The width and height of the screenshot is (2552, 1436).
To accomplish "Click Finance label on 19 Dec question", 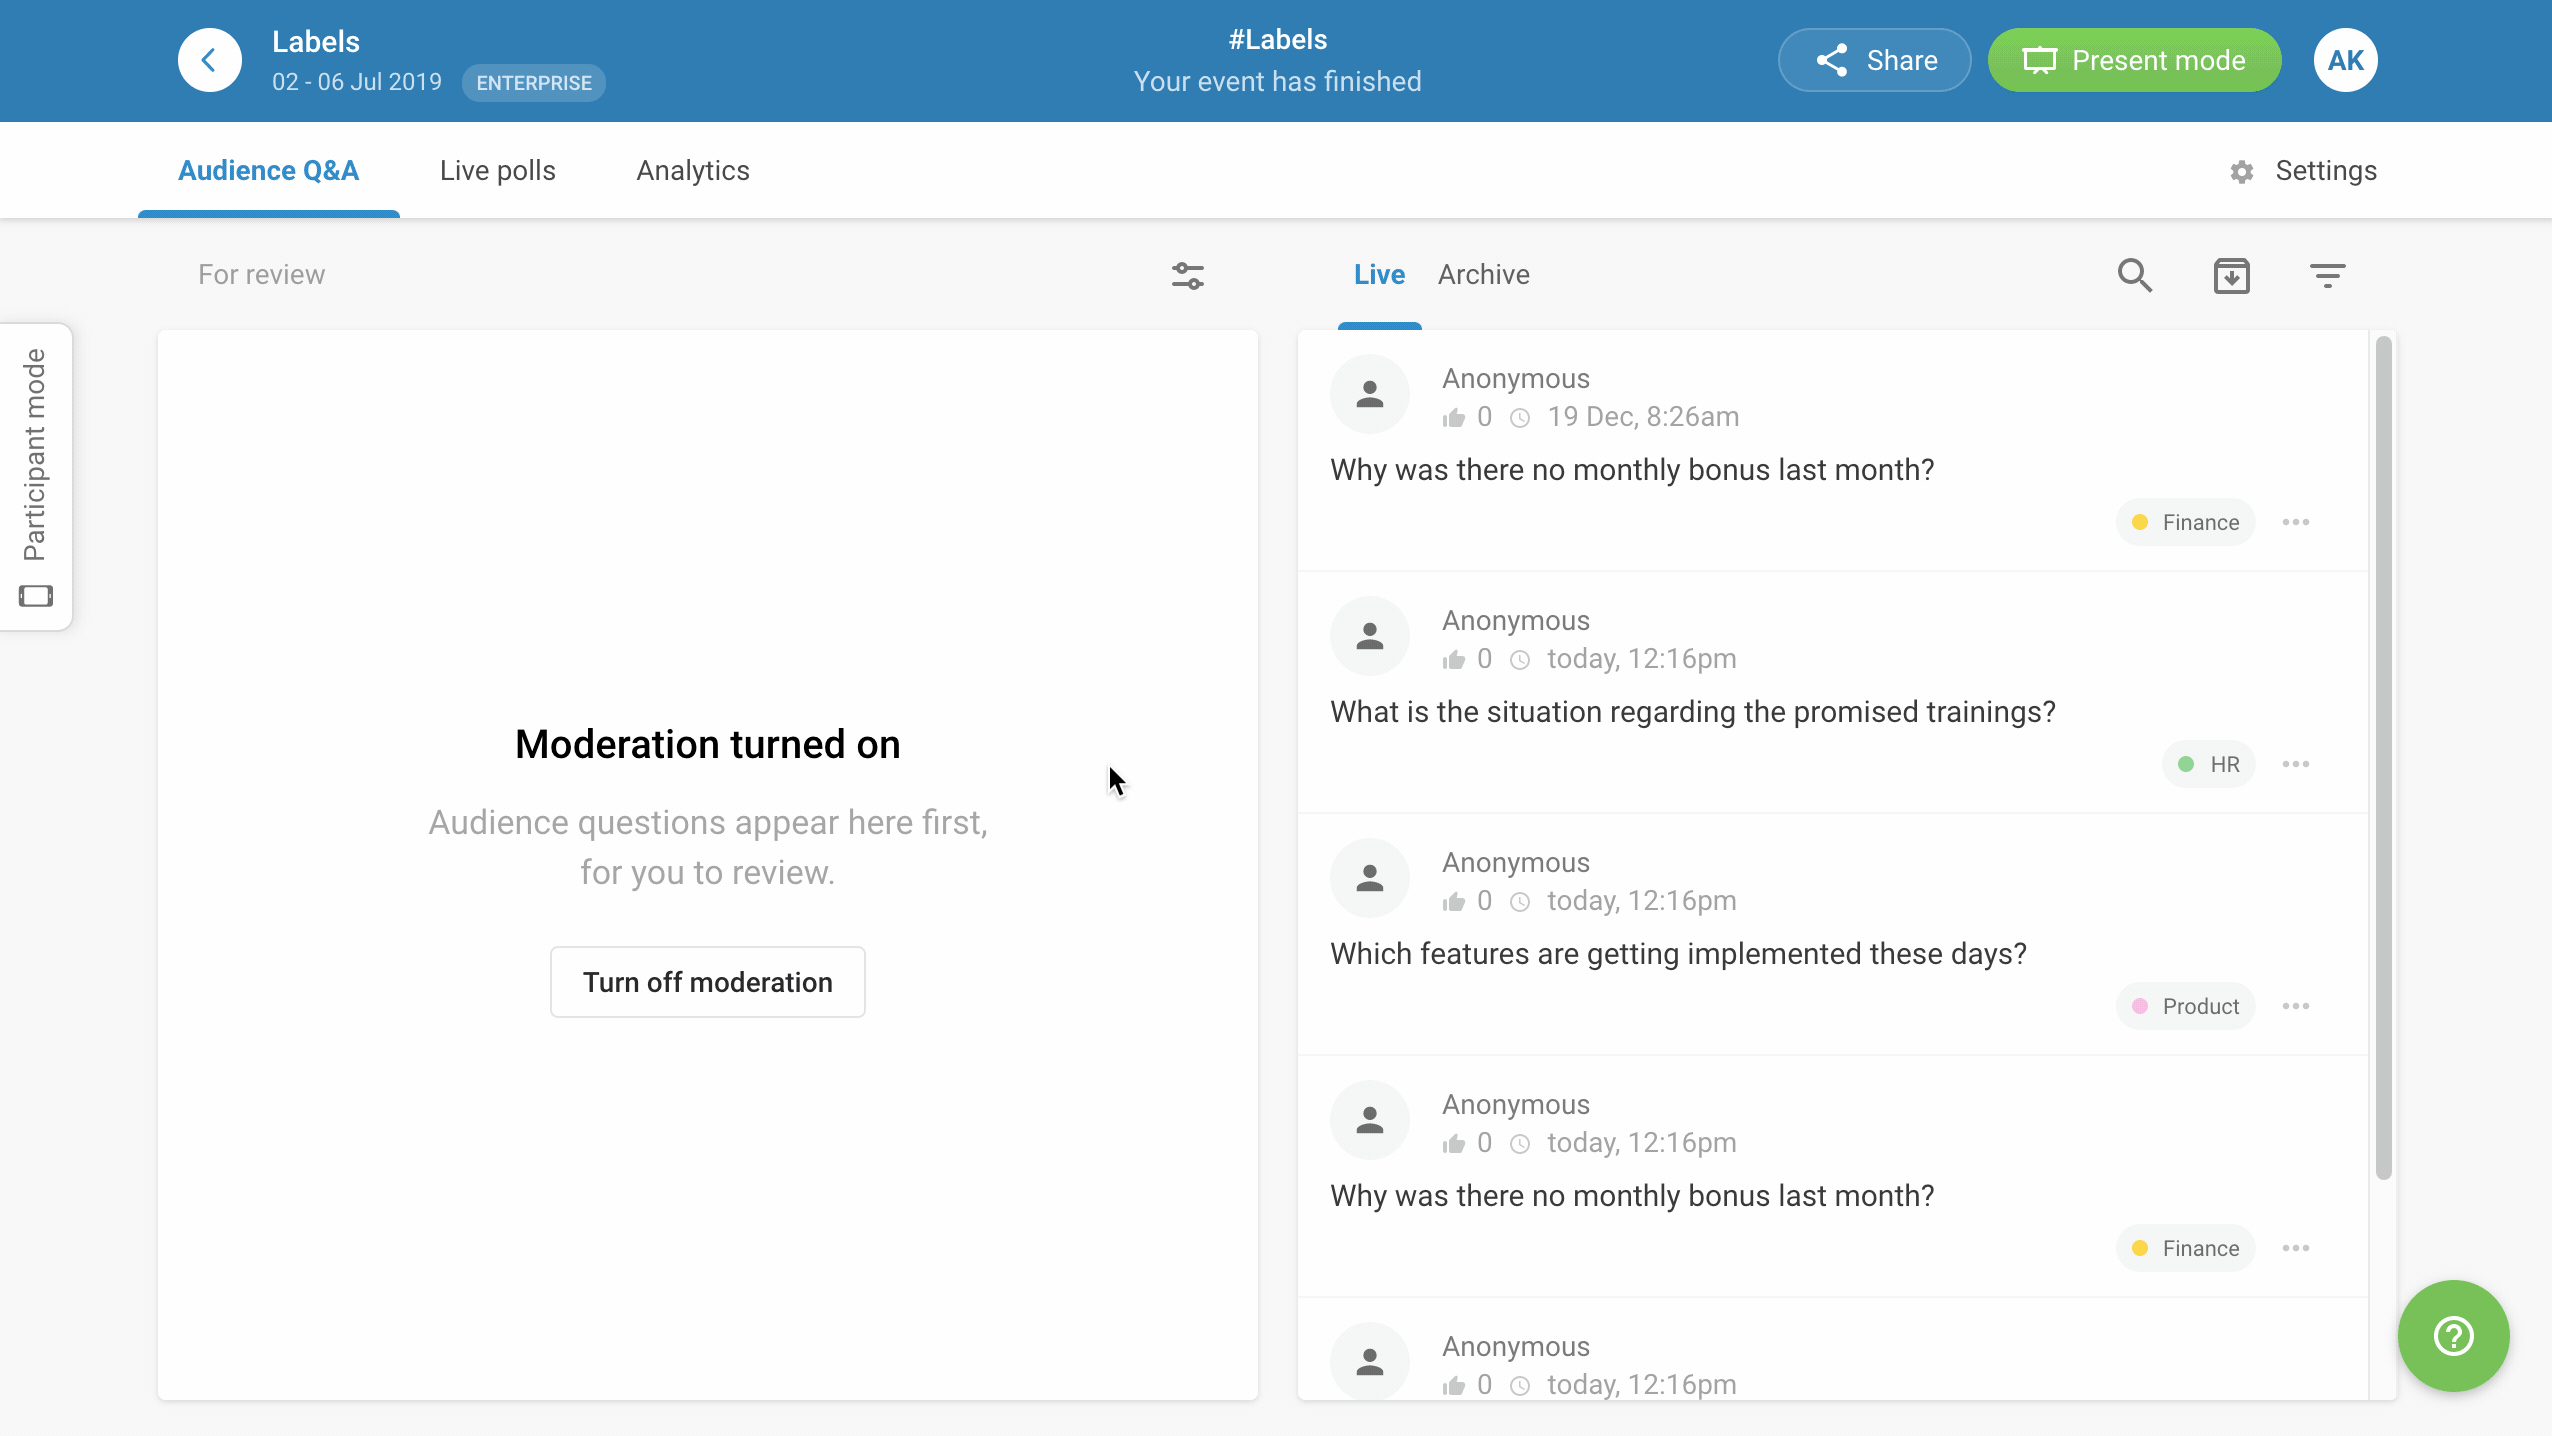I will click(x=2185, y=522).
